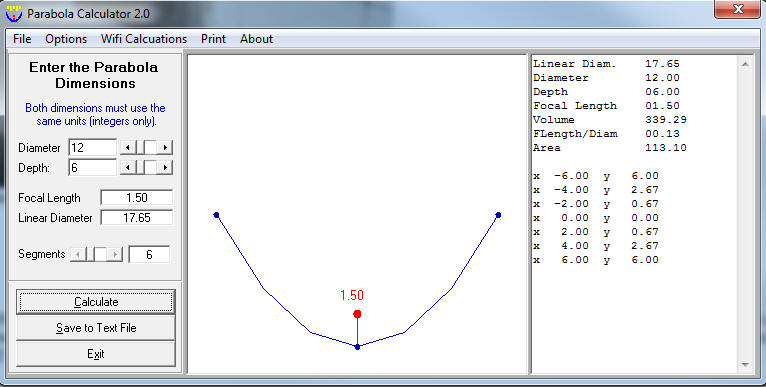Click the Diameter 12.00 result line
Image resolution: width=766 pixels, height=387 pixels.
tap(606, 78)
